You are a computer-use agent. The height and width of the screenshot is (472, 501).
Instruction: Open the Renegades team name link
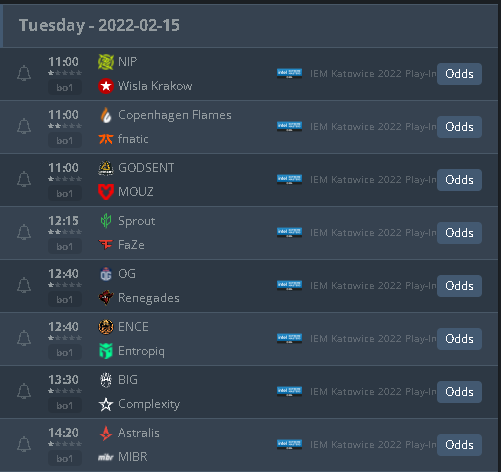coord(149,298)
